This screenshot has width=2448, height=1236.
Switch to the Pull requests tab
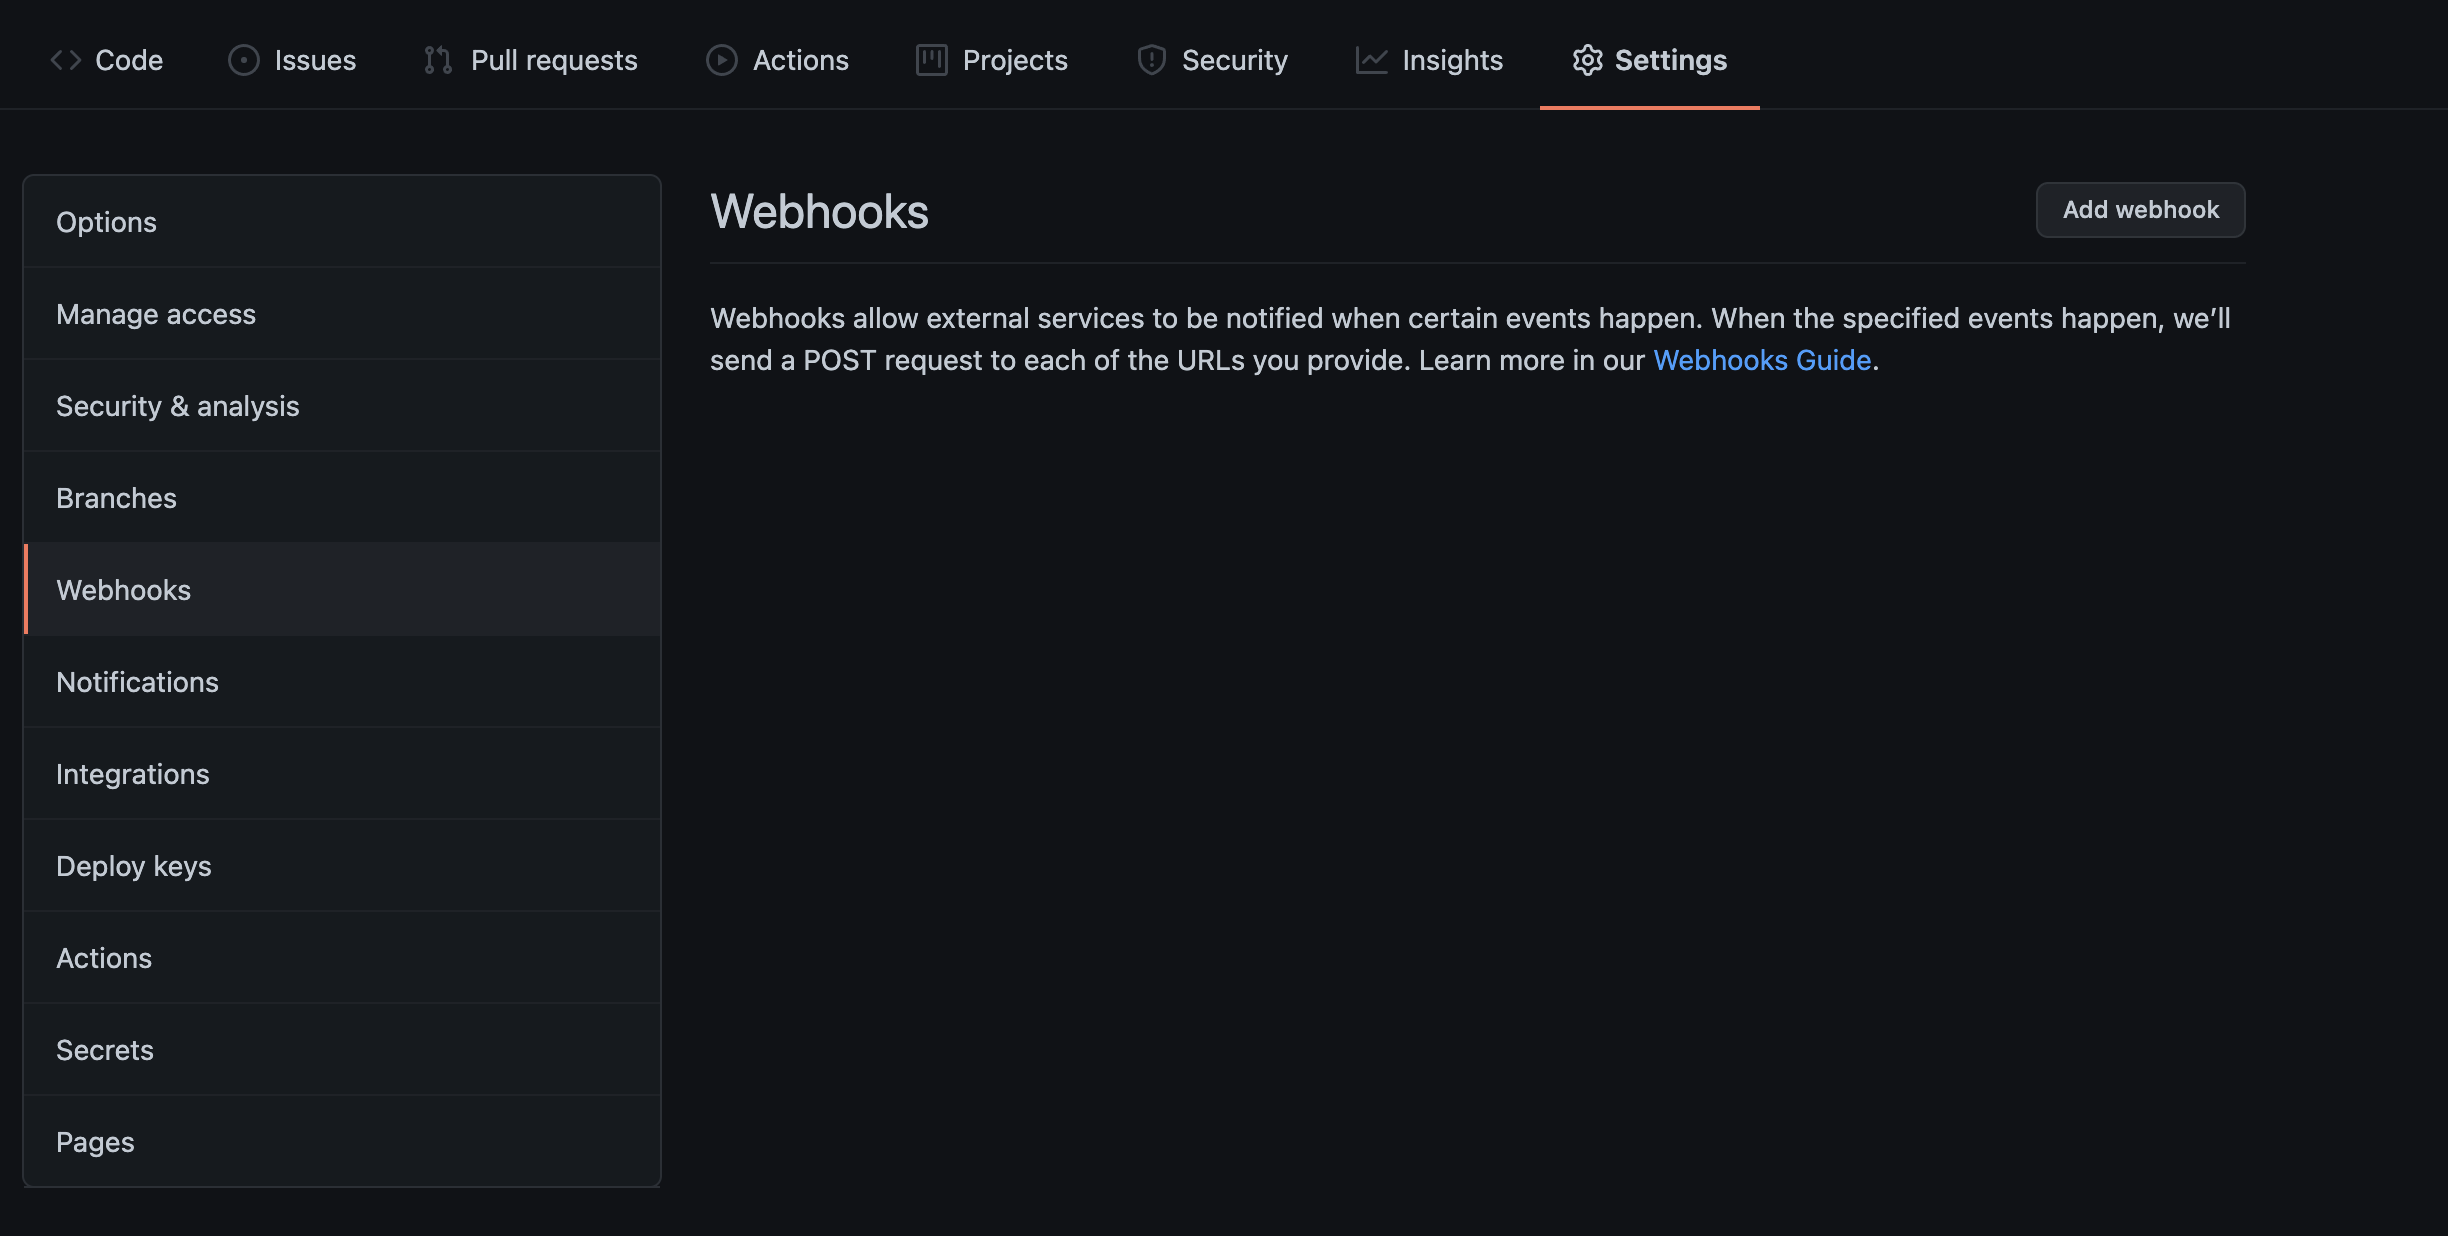coord(553,60)
